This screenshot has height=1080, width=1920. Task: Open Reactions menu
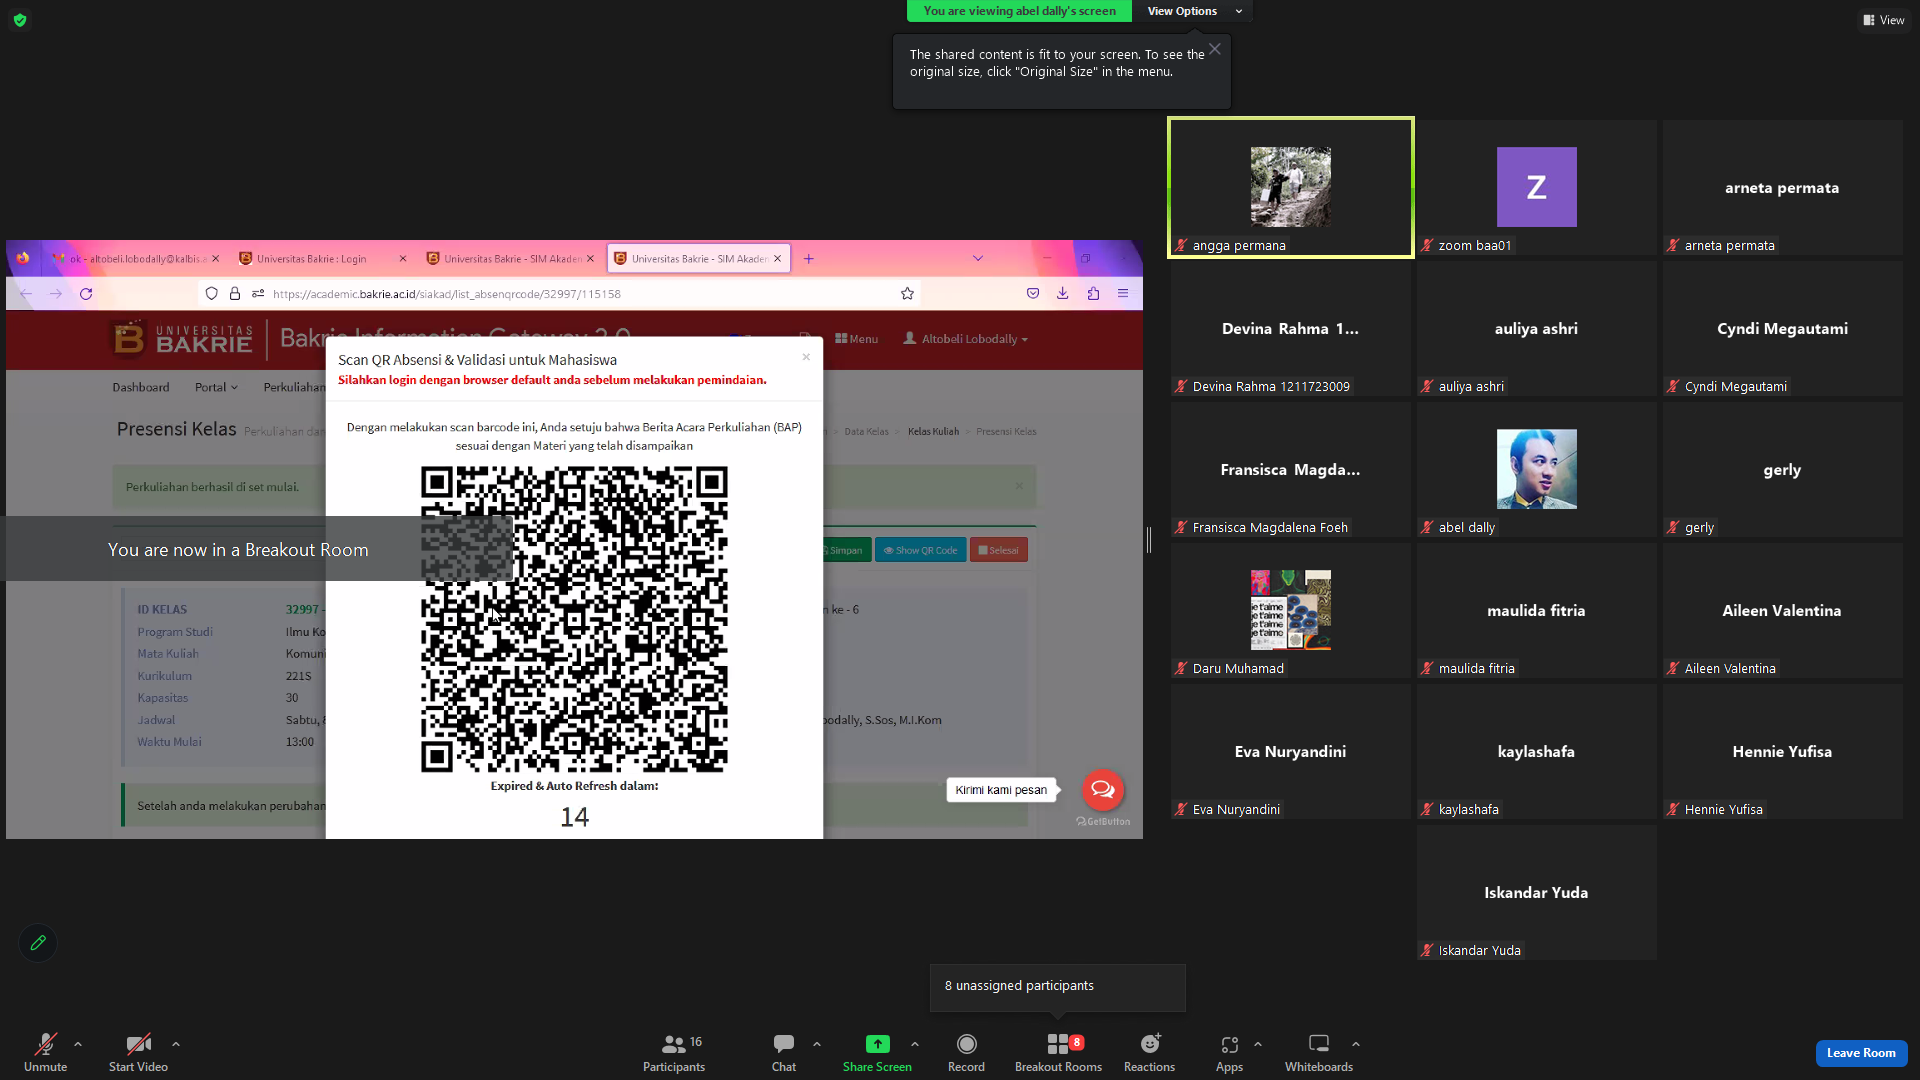coord(1149,1052)
